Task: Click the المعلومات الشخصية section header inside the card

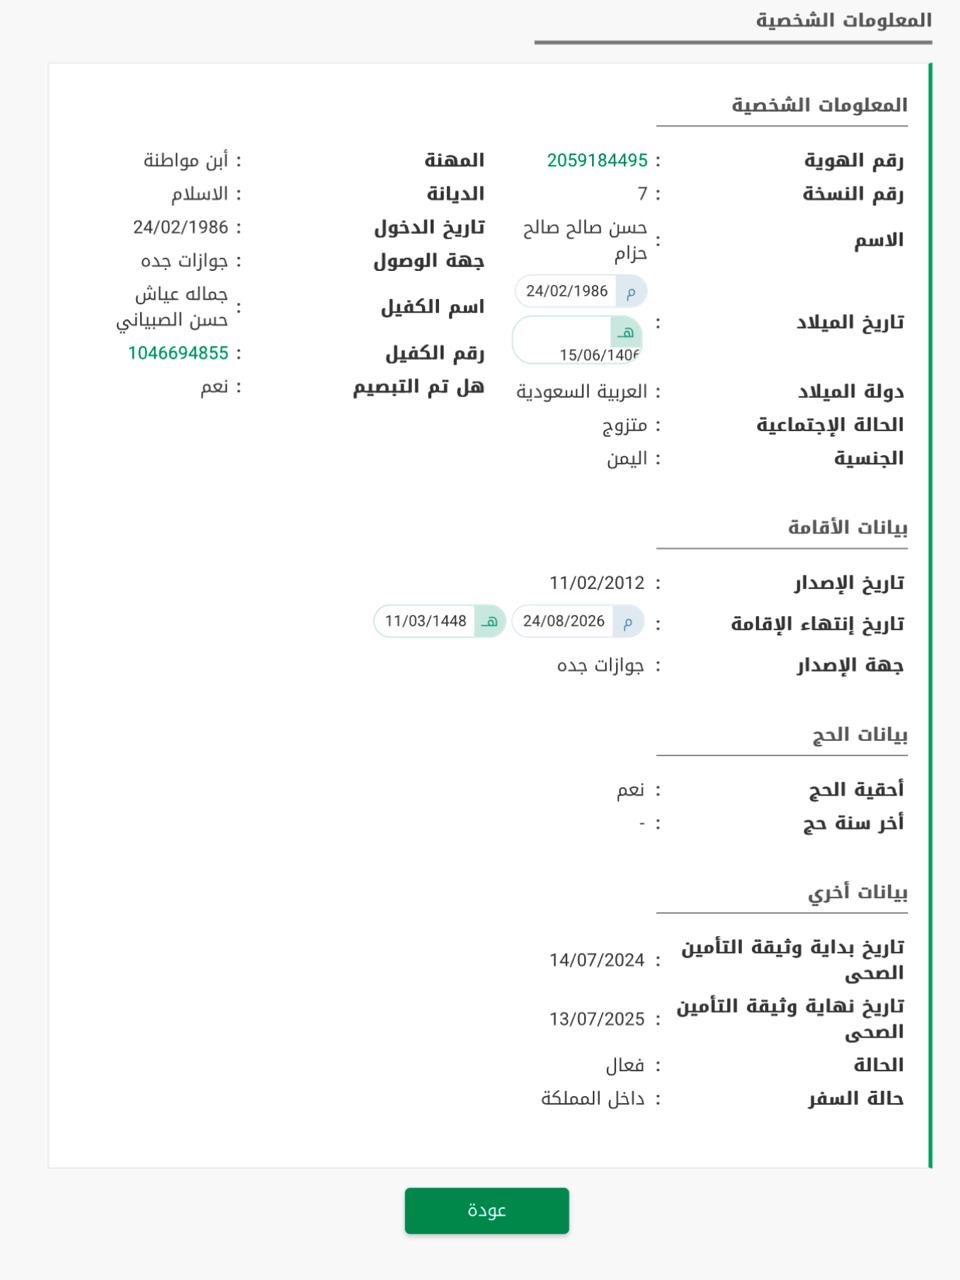Action: coord(819,105)
